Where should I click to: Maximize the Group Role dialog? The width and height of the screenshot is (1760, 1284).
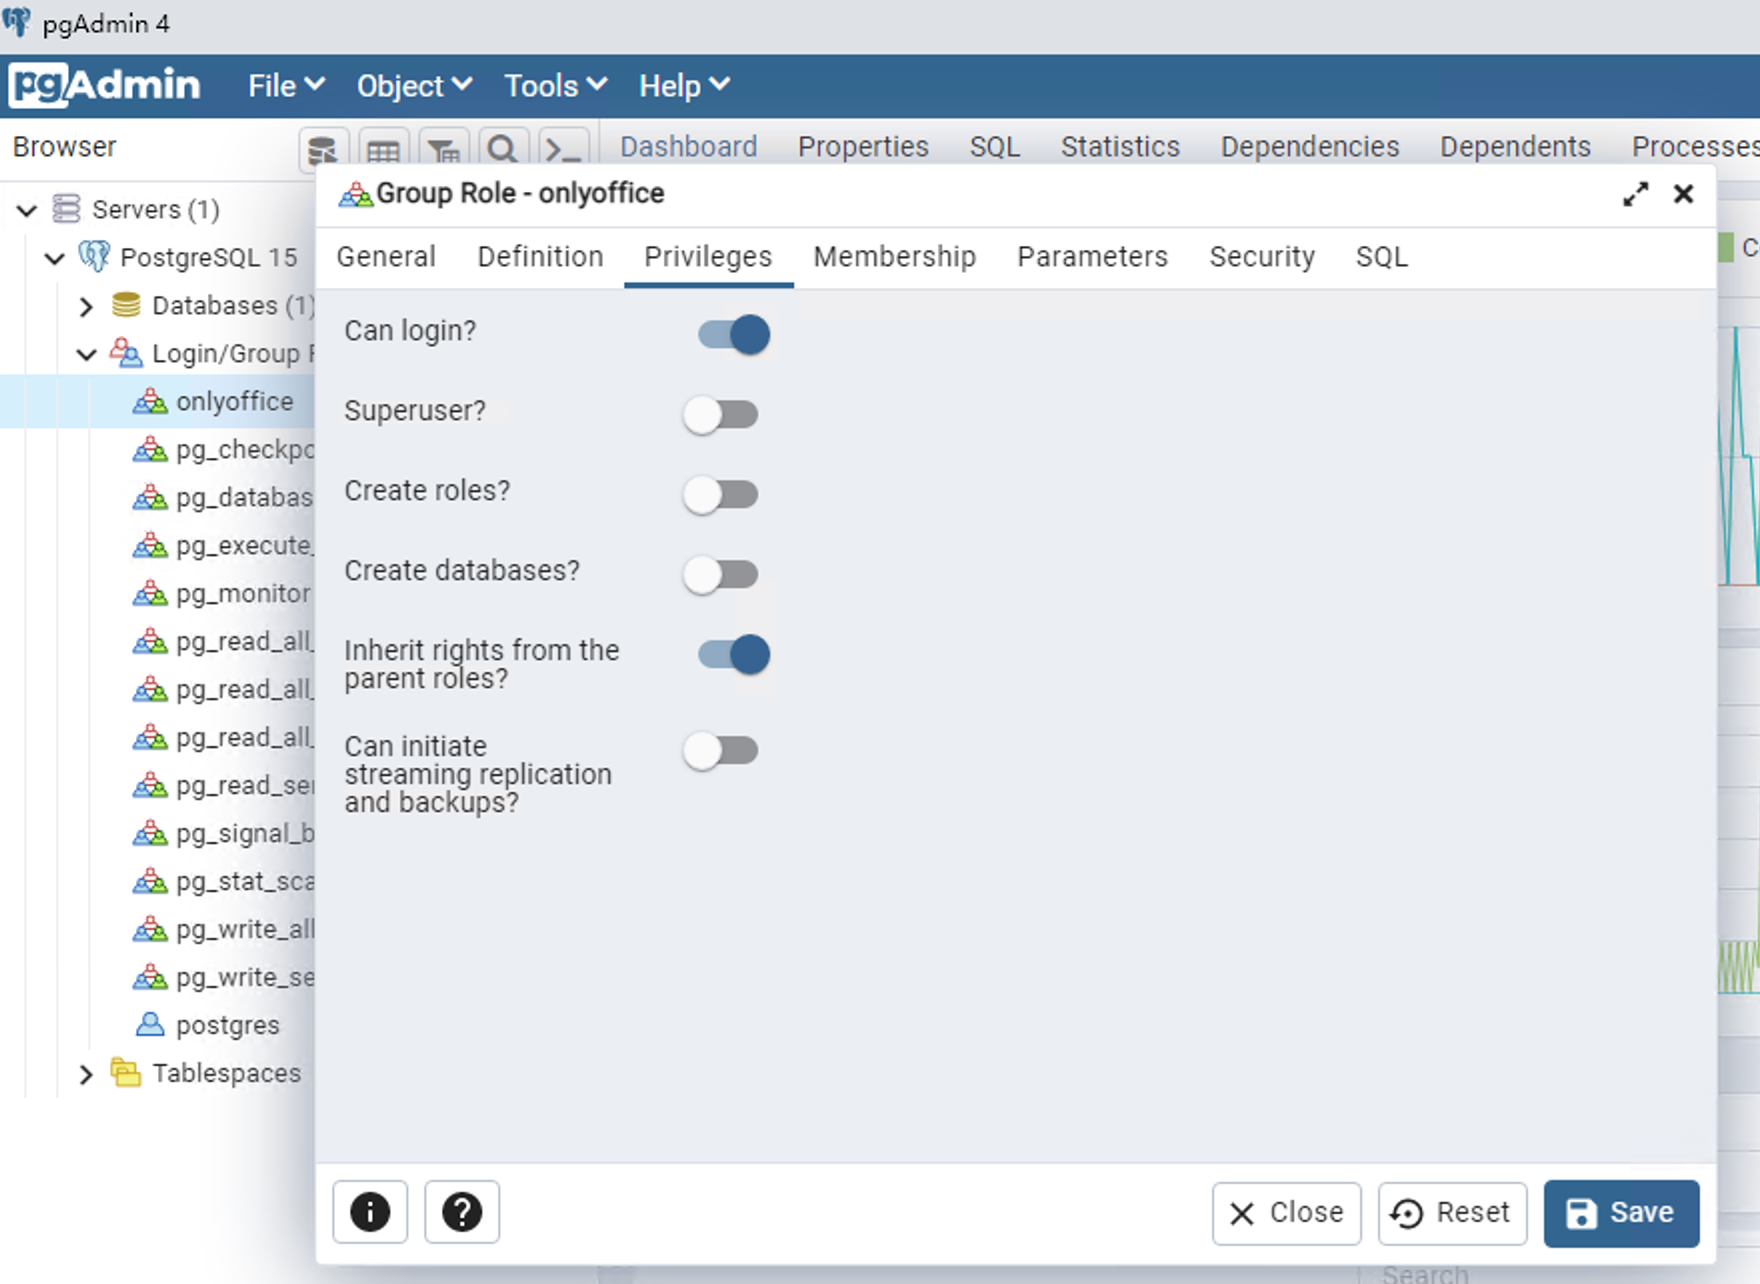tap(1636, 194)
